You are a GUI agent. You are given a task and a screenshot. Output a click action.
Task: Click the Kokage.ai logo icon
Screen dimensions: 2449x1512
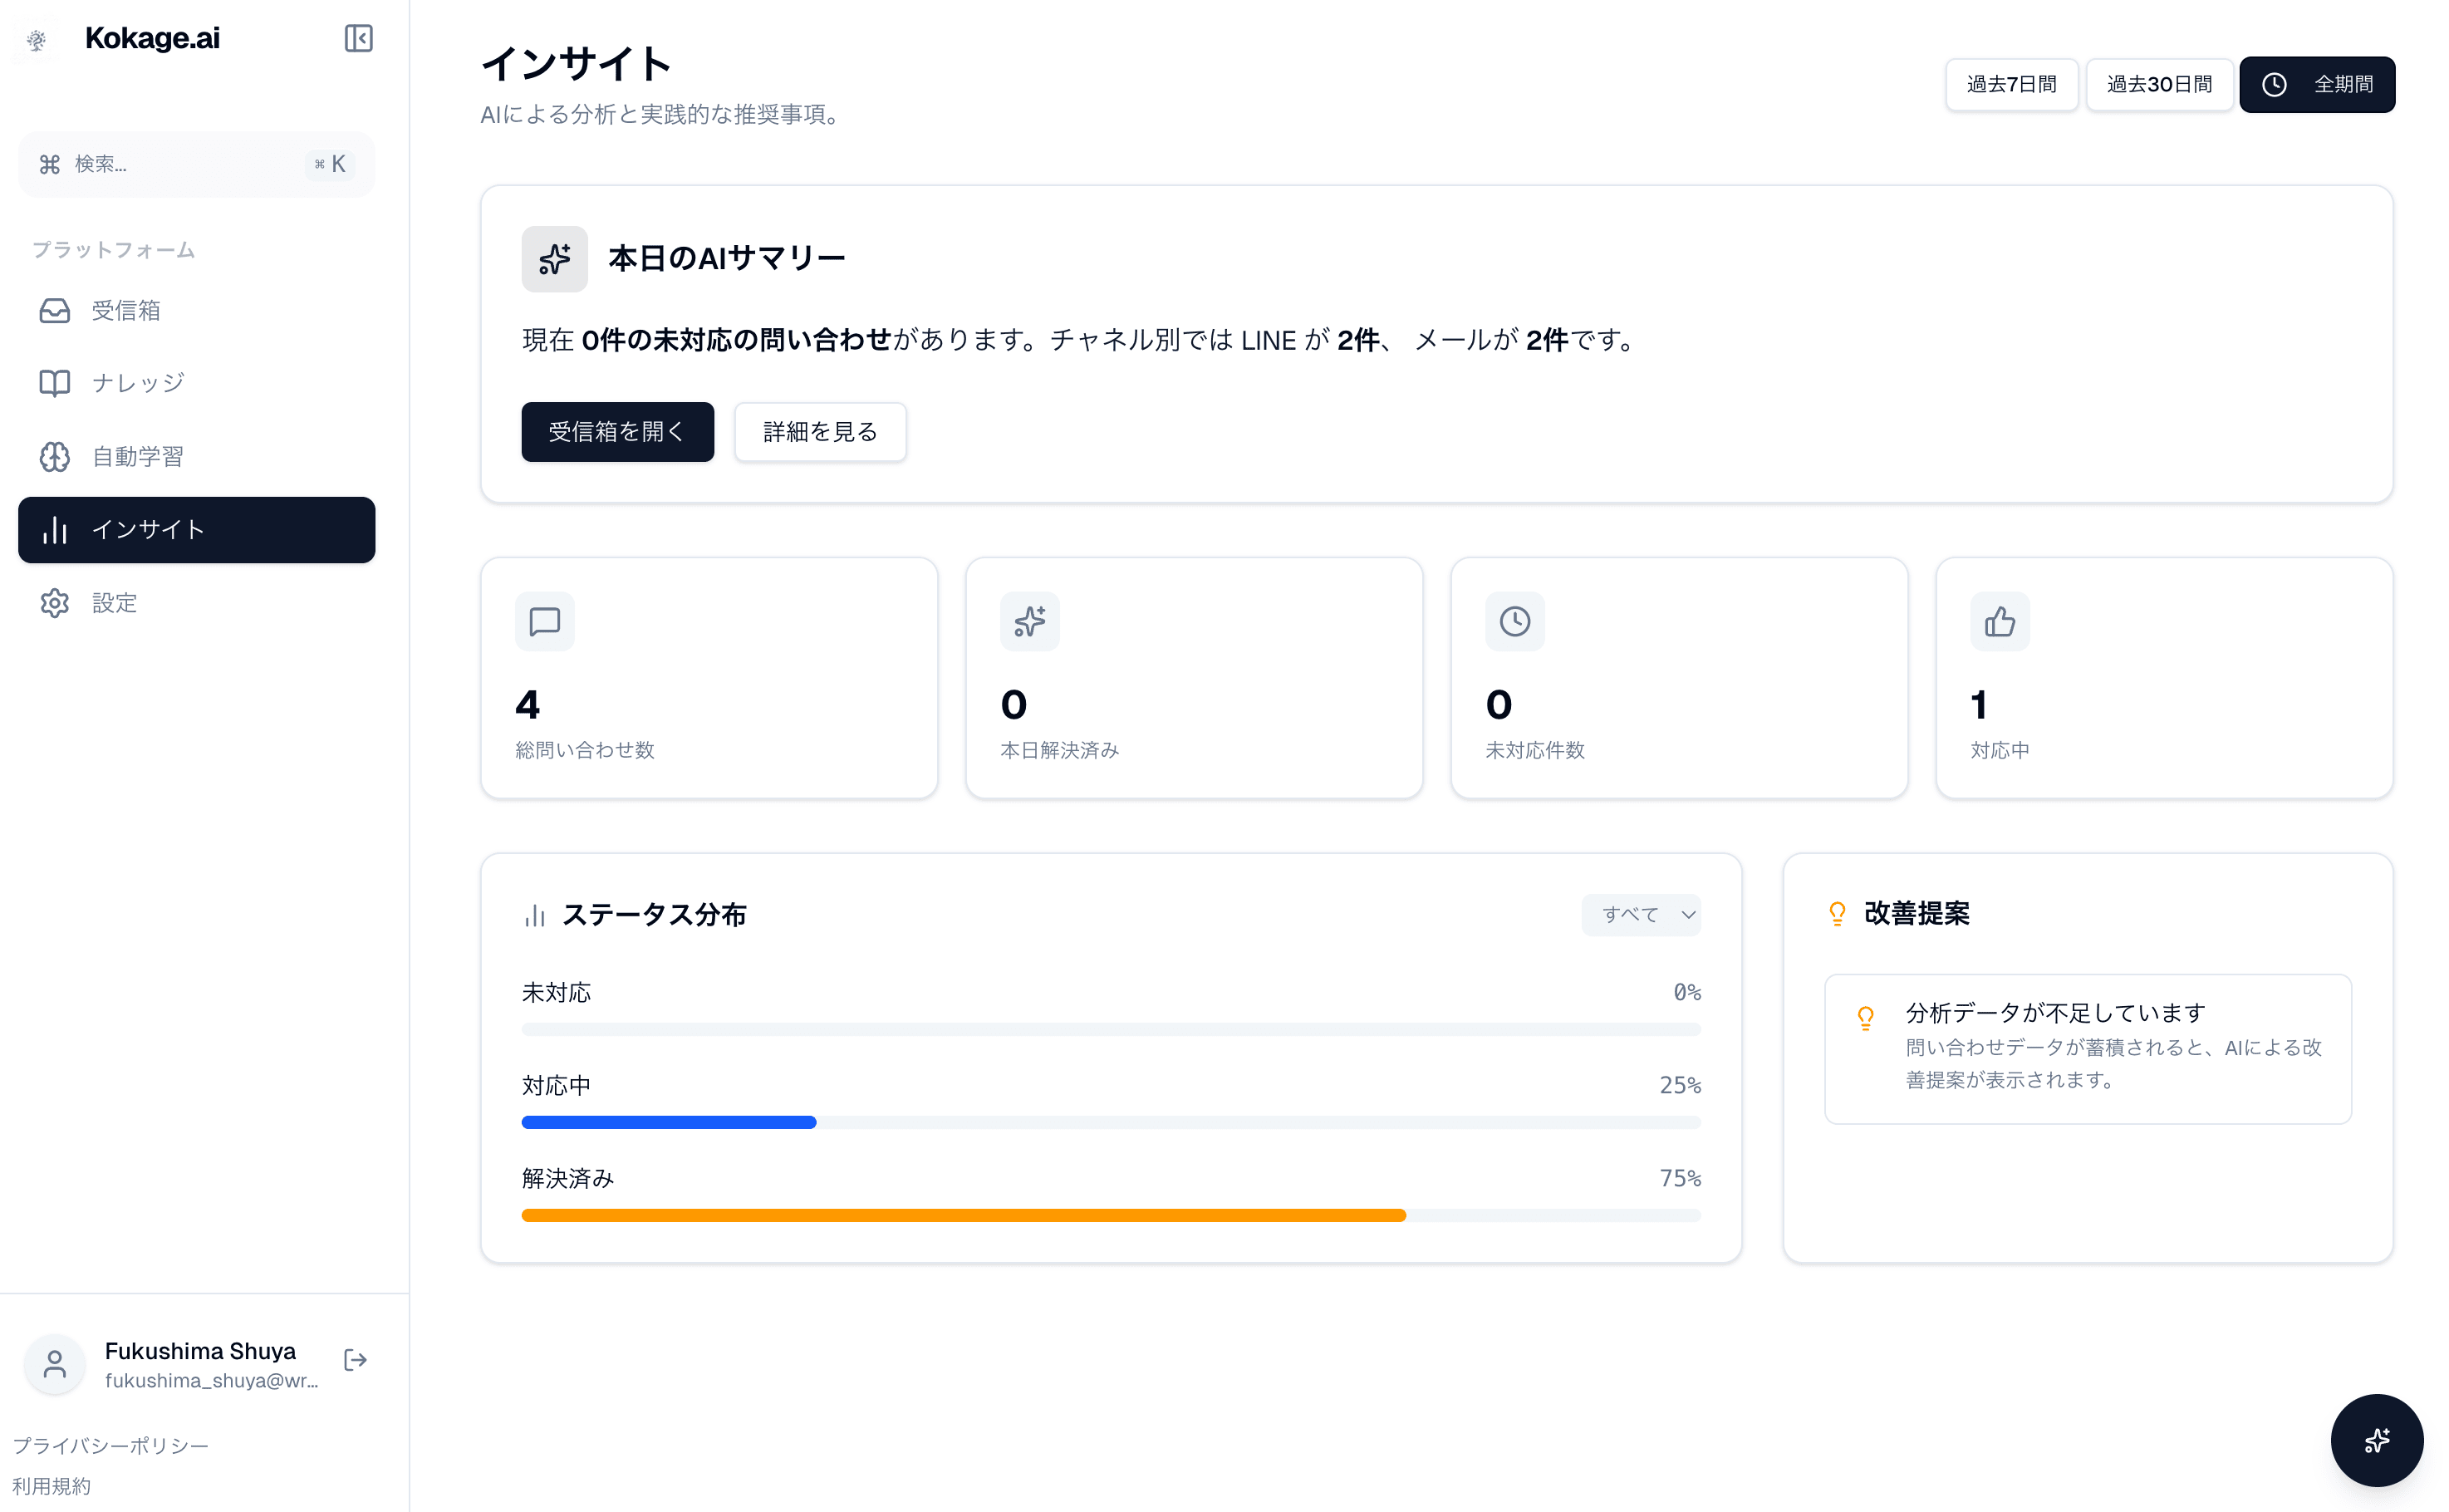click(36, 39)
